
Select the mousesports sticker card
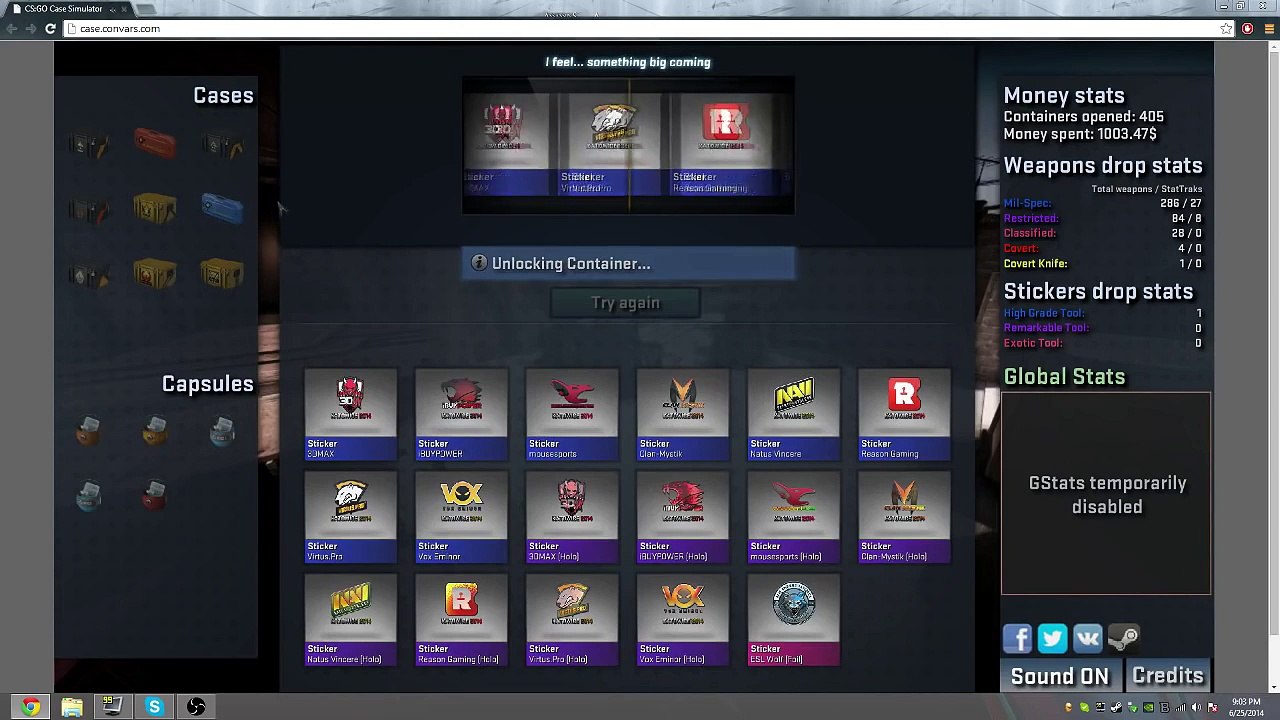click(572, 415)
